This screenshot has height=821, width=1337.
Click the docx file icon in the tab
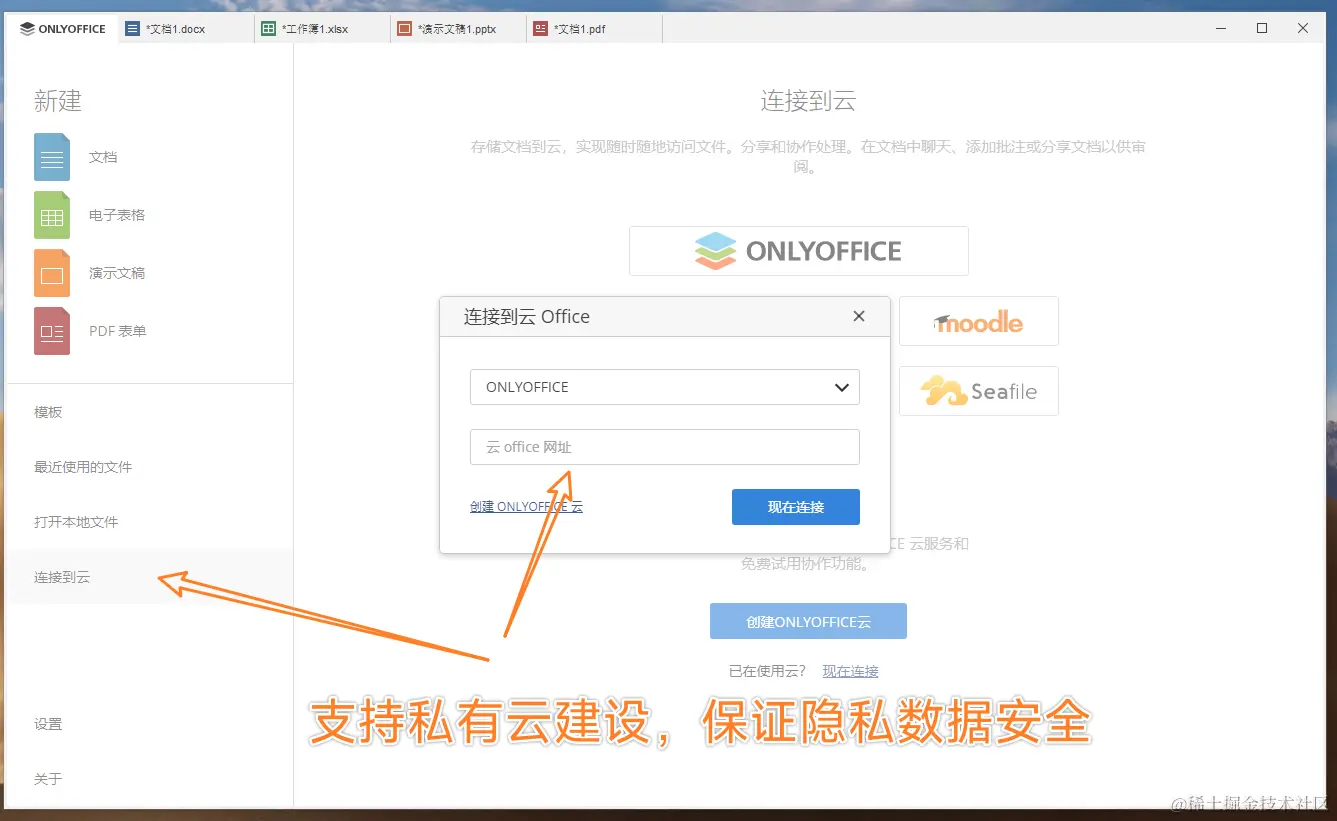coord(132,29)
